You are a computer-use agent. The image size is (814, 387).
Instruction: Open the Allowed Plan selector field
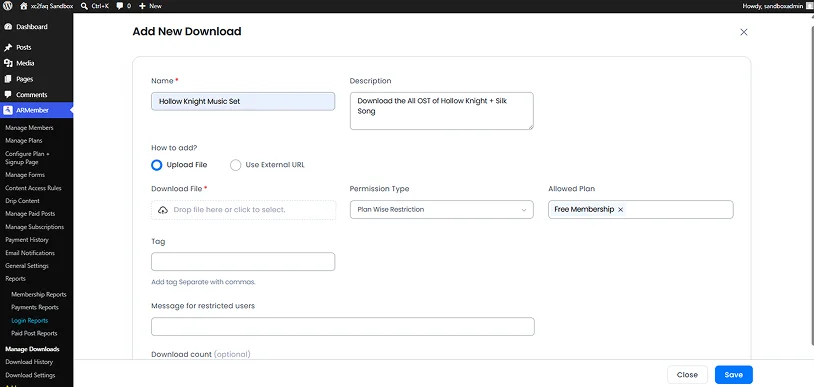641,209
